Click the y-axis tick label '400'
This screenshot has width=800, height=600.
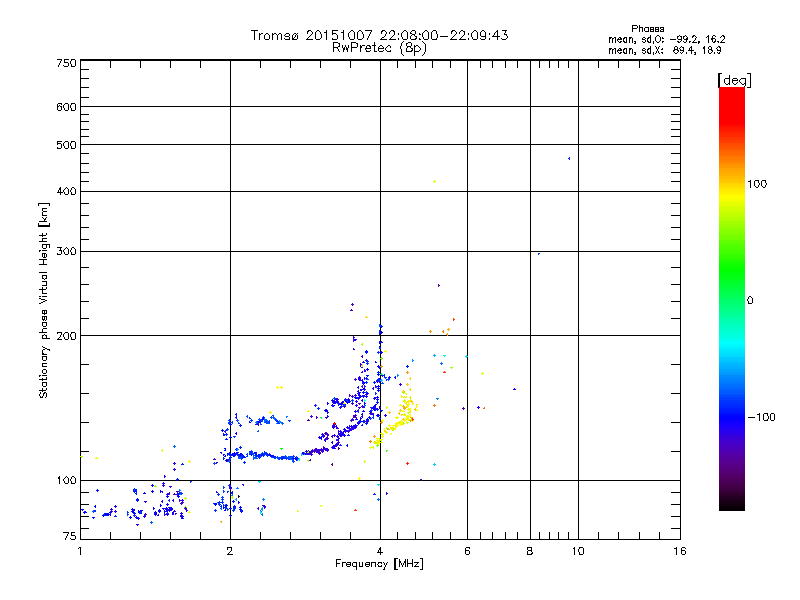pyautogui.click(x=66, y=191)
